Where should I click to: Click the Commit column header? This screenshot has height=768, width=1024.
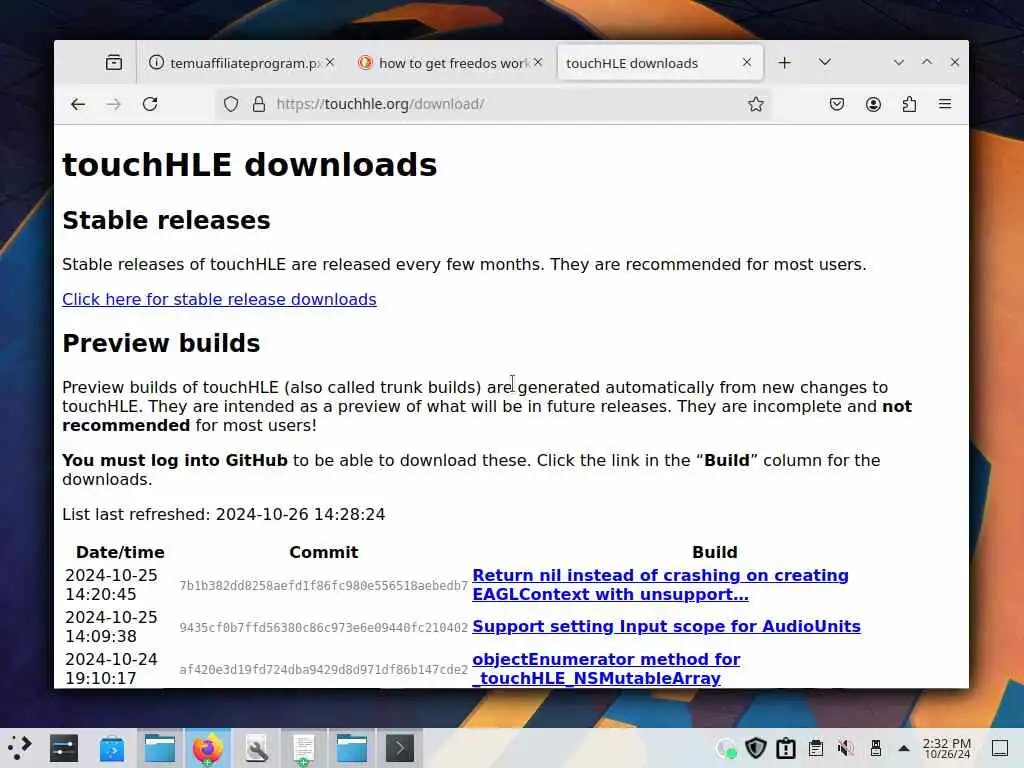coord(323,552)
